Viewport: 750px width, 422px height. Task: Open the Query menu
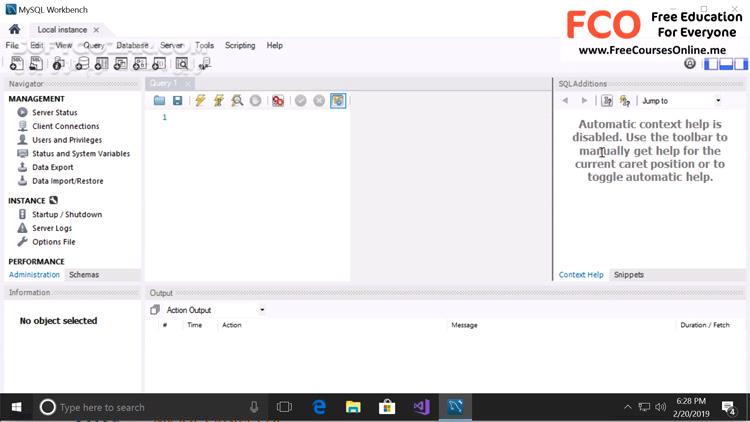click(94, 45)
